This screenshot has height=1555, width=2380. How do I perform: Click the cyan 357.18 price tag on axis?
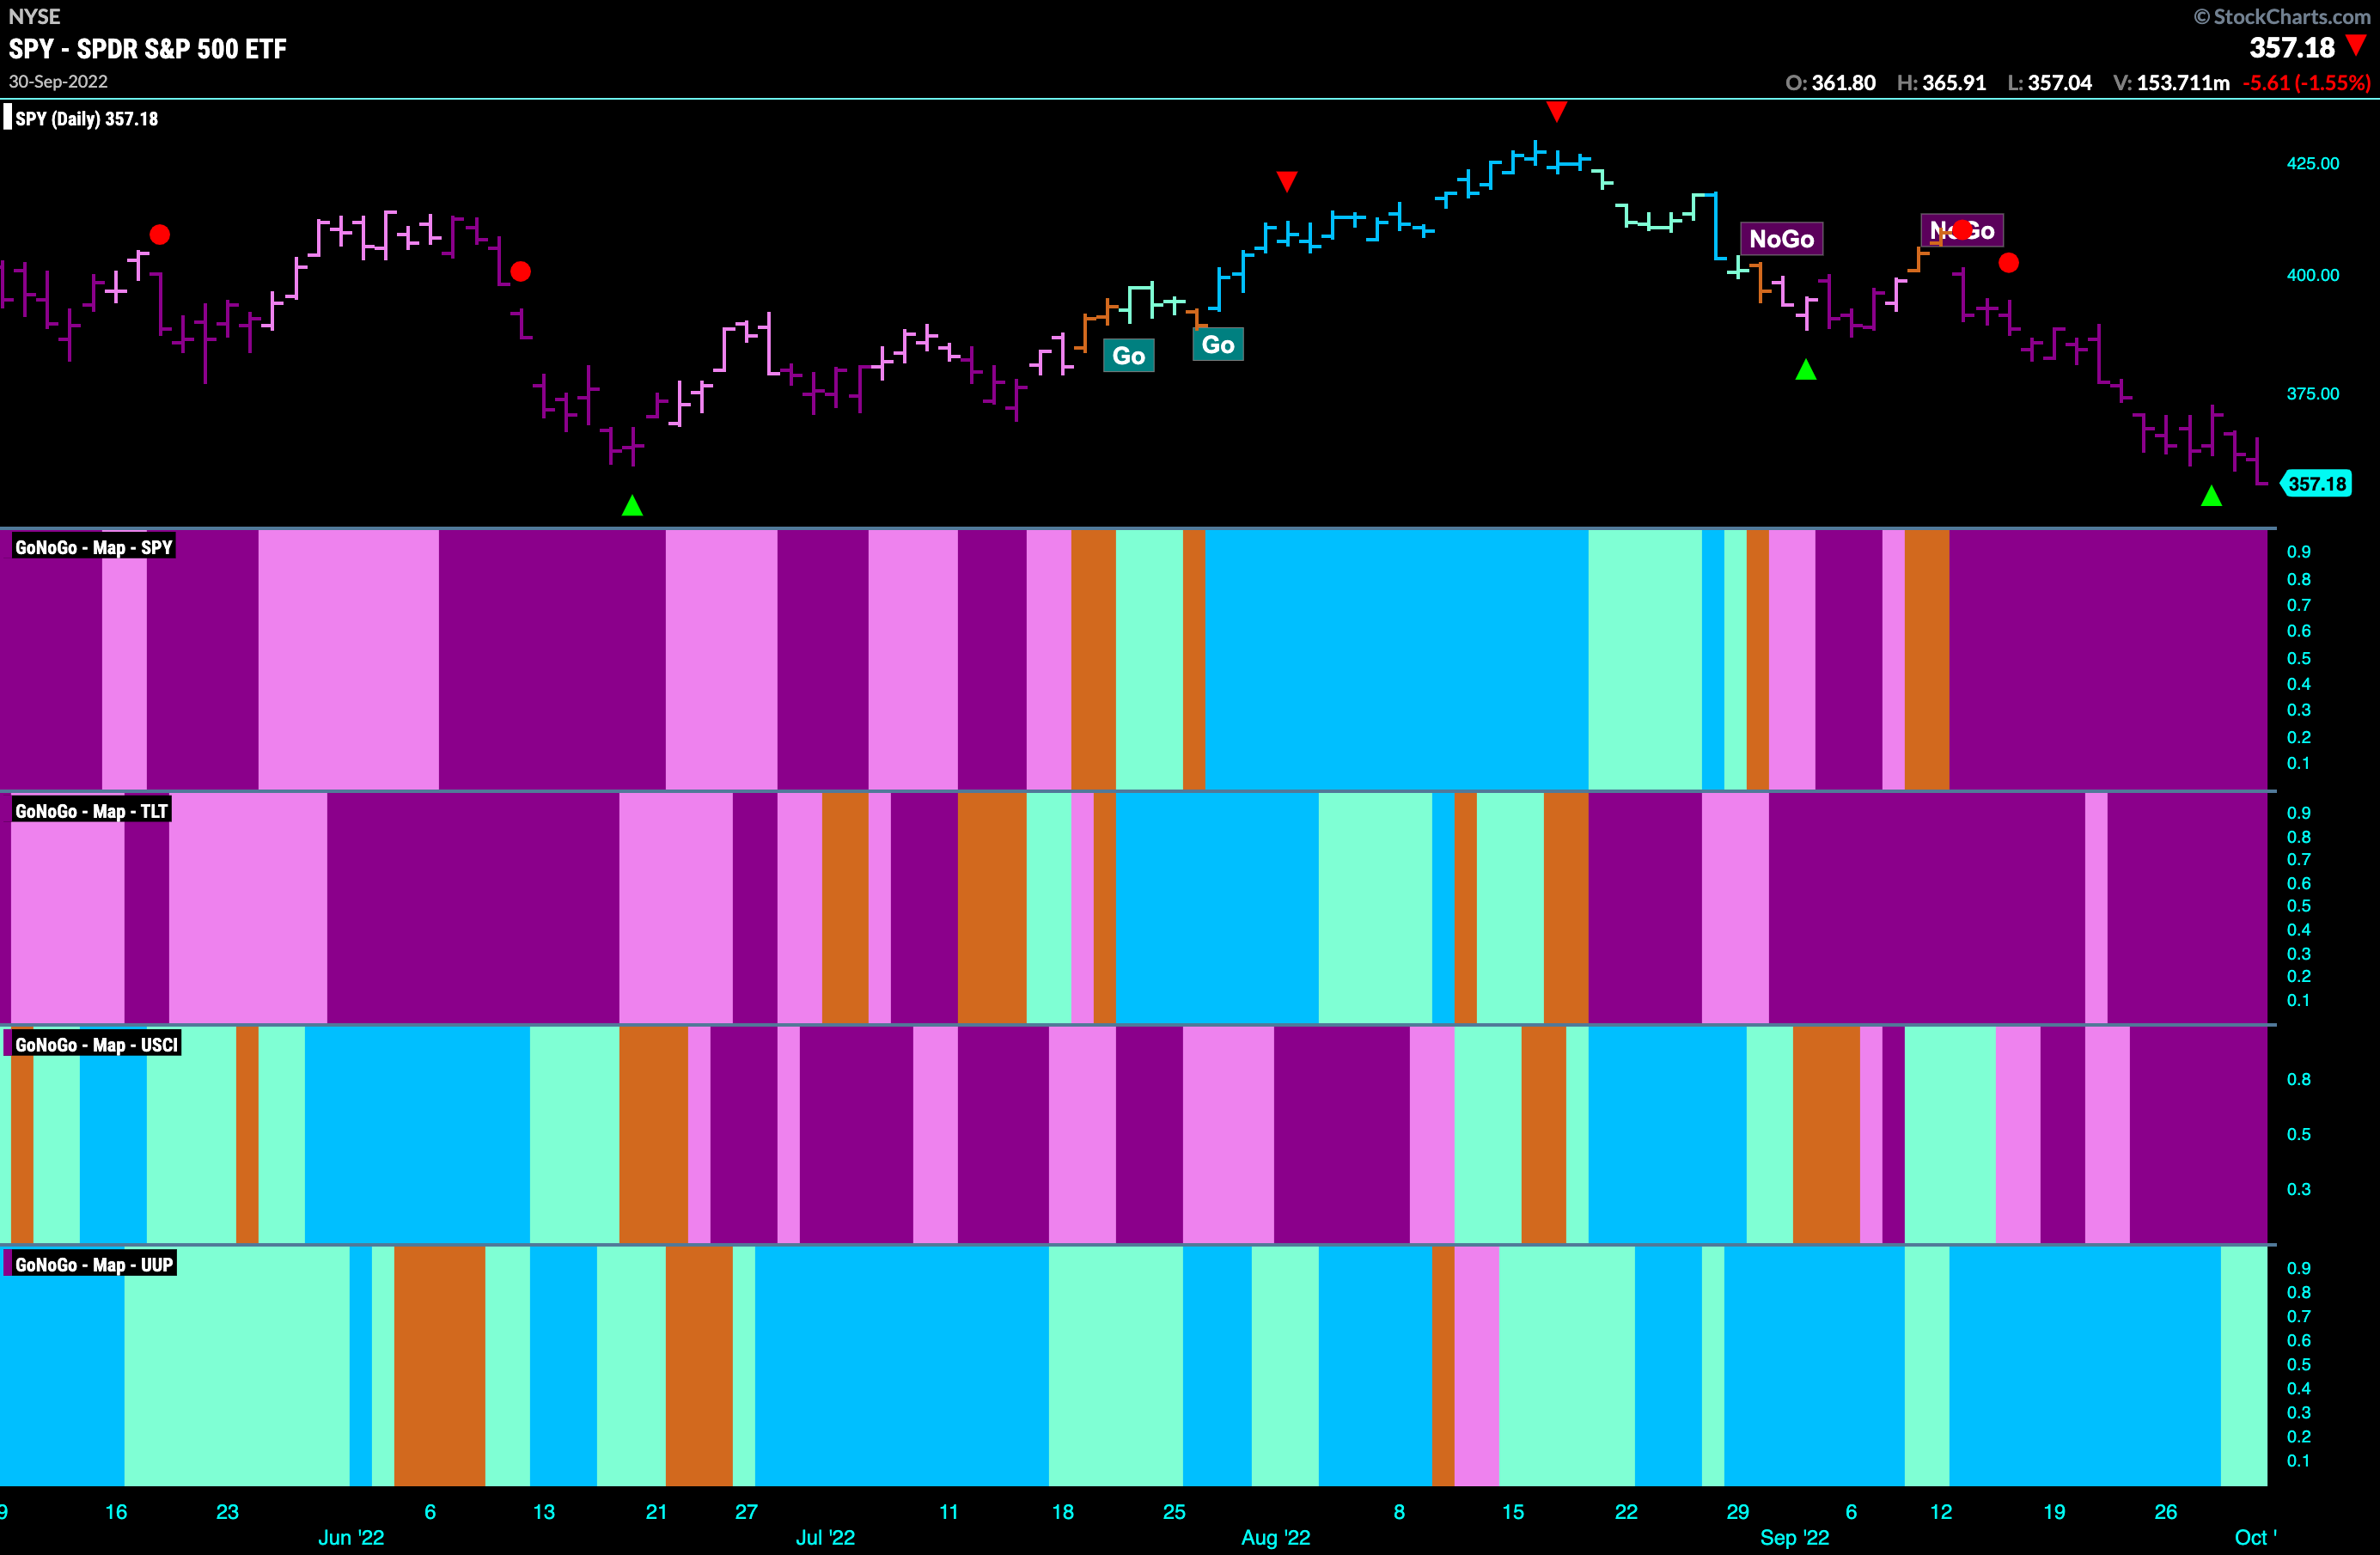click(x=2315, y=484)
